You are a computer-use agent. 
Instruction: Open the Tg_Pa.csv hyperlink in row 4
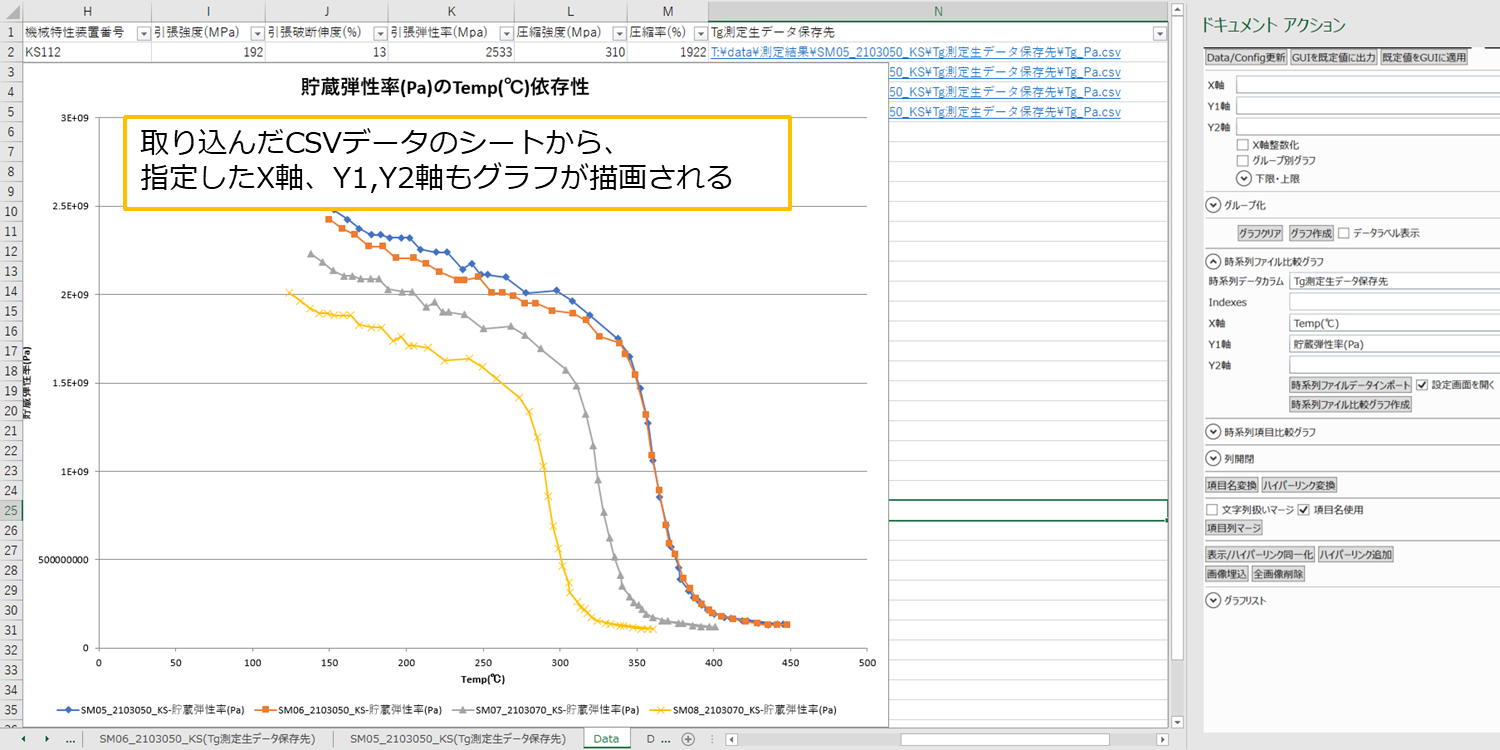[1004, 92]
